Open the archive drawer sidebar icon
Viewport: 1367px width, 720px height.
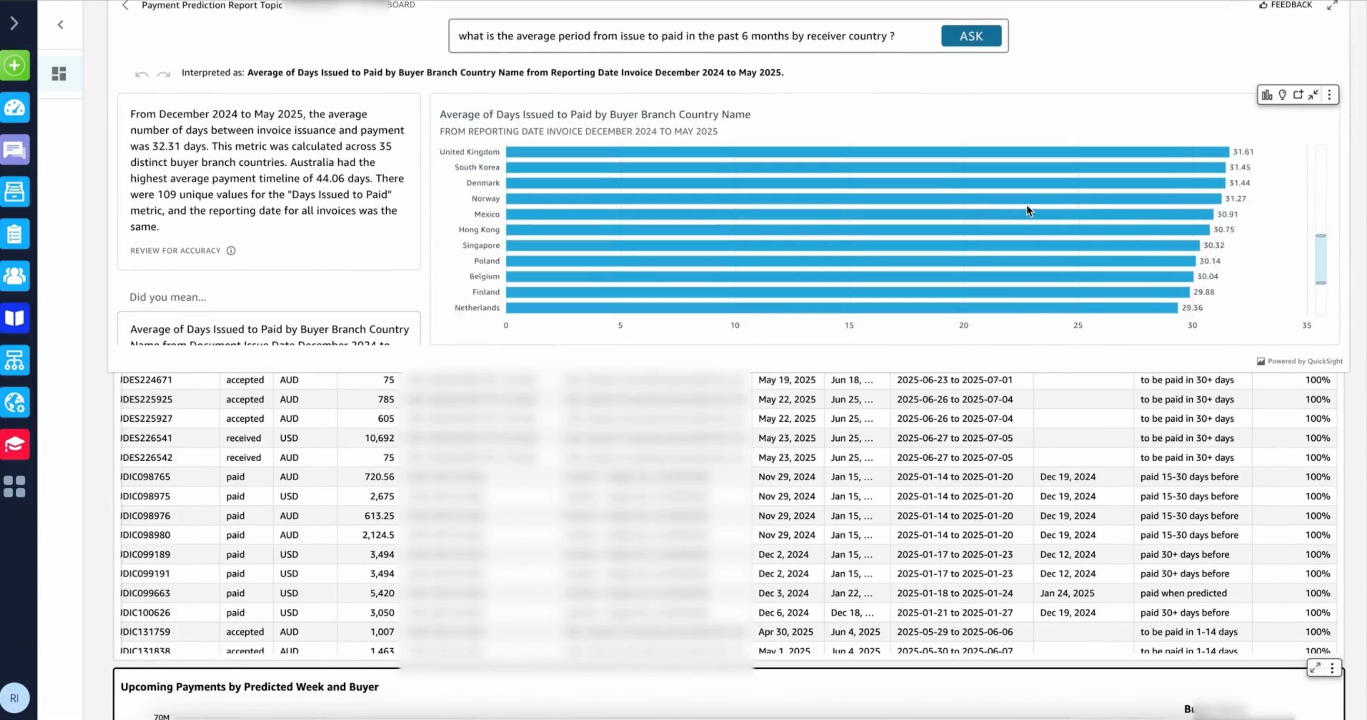(x=15, y=192)
